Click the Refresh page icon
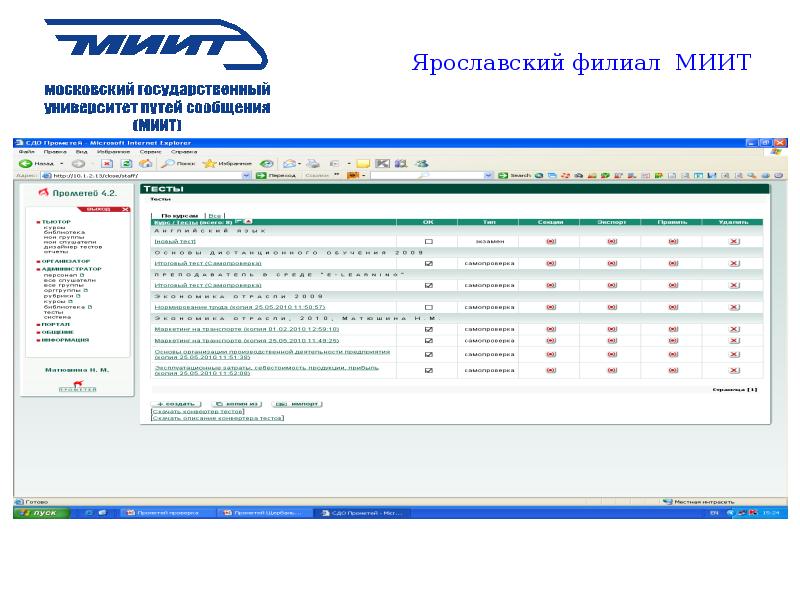The image size is (800, 600). [127, 163]
